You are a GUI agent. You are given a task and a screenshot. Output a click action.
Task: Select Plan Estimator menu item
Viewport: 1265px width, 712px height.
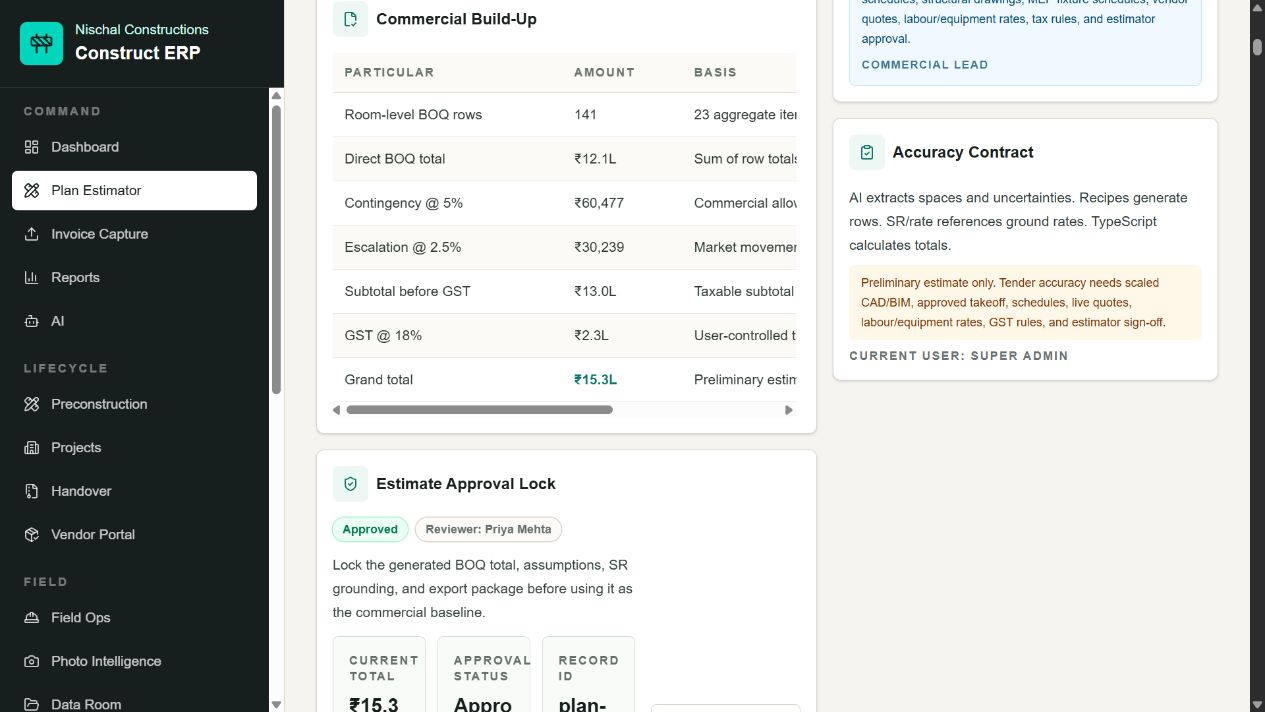point(134,190)
